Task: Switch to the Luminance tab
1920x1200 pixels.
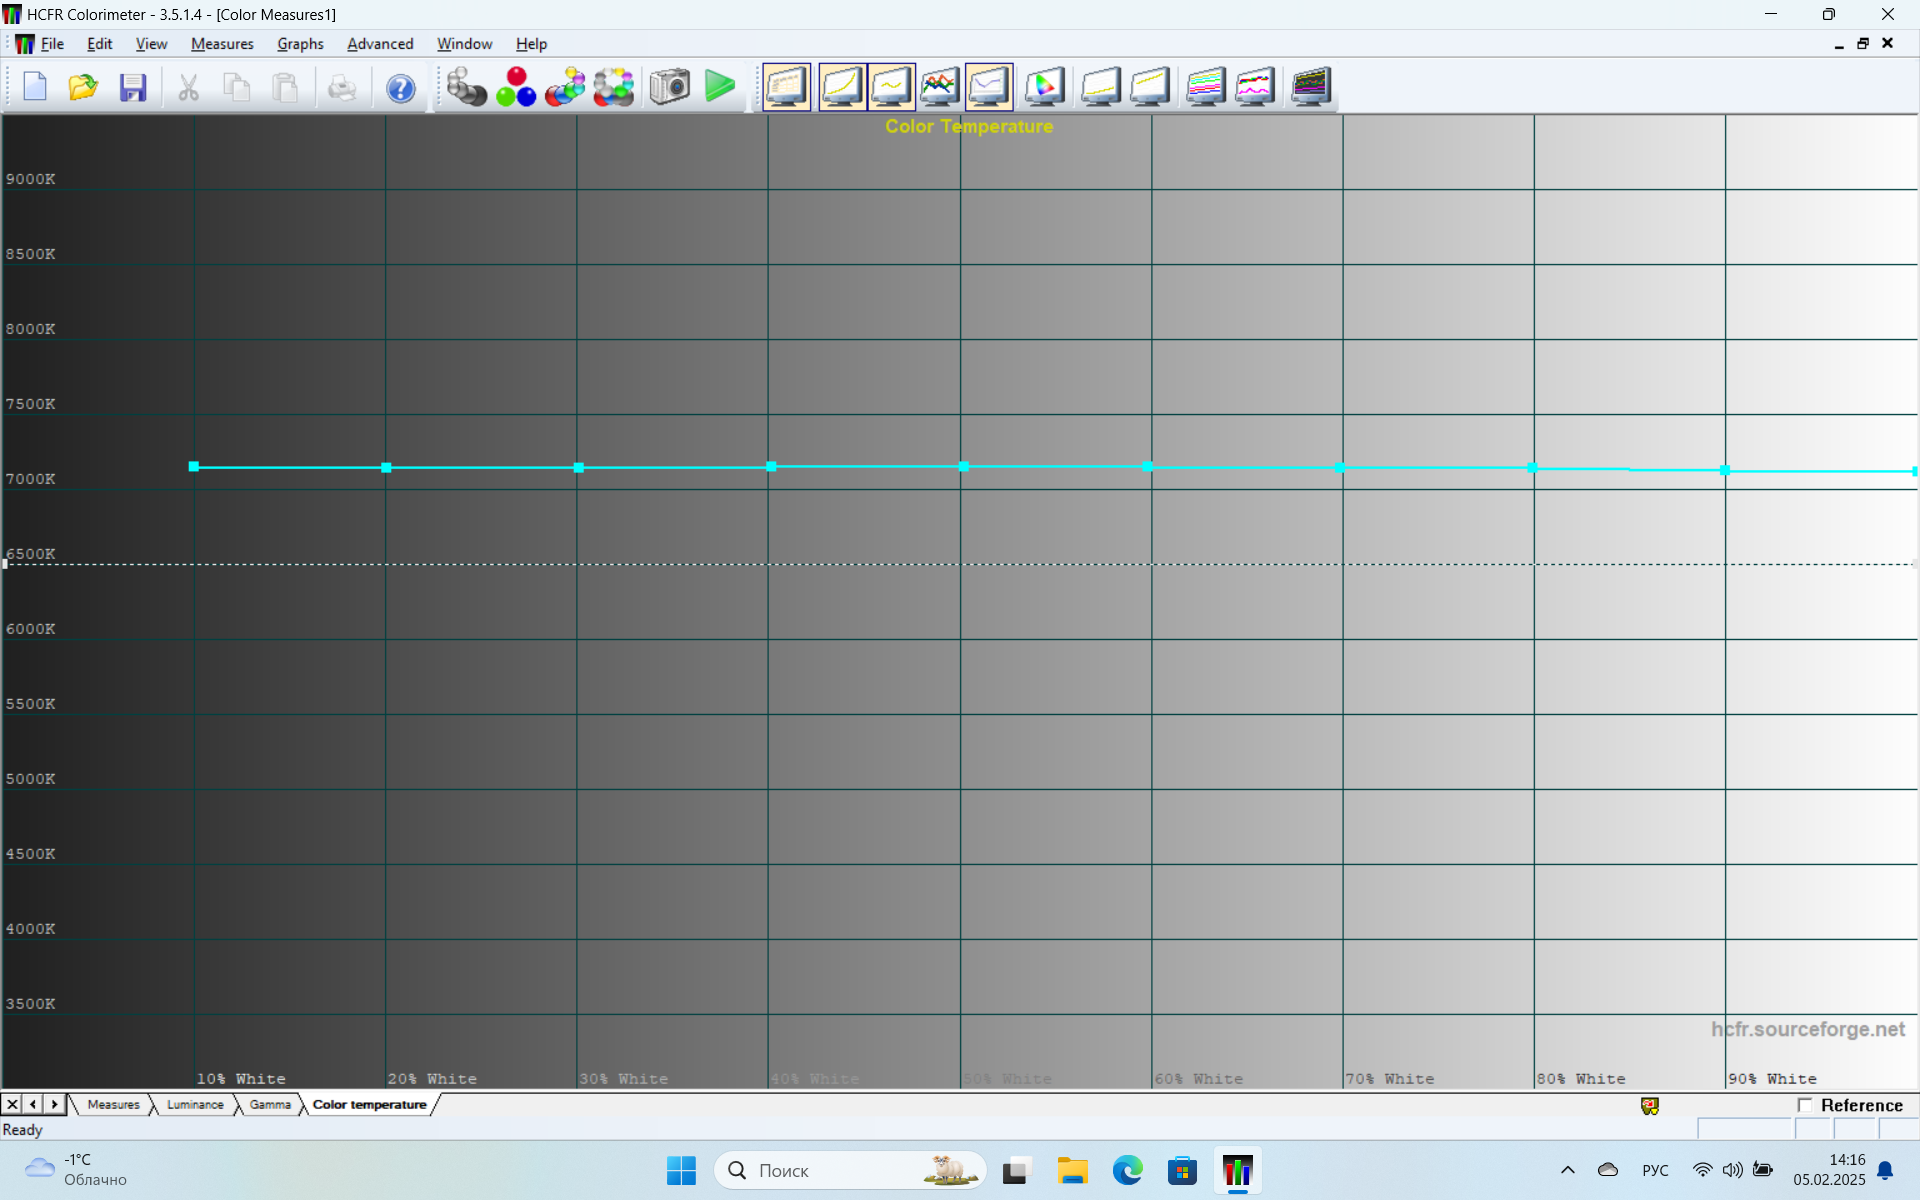Action: pos(195,1105)
